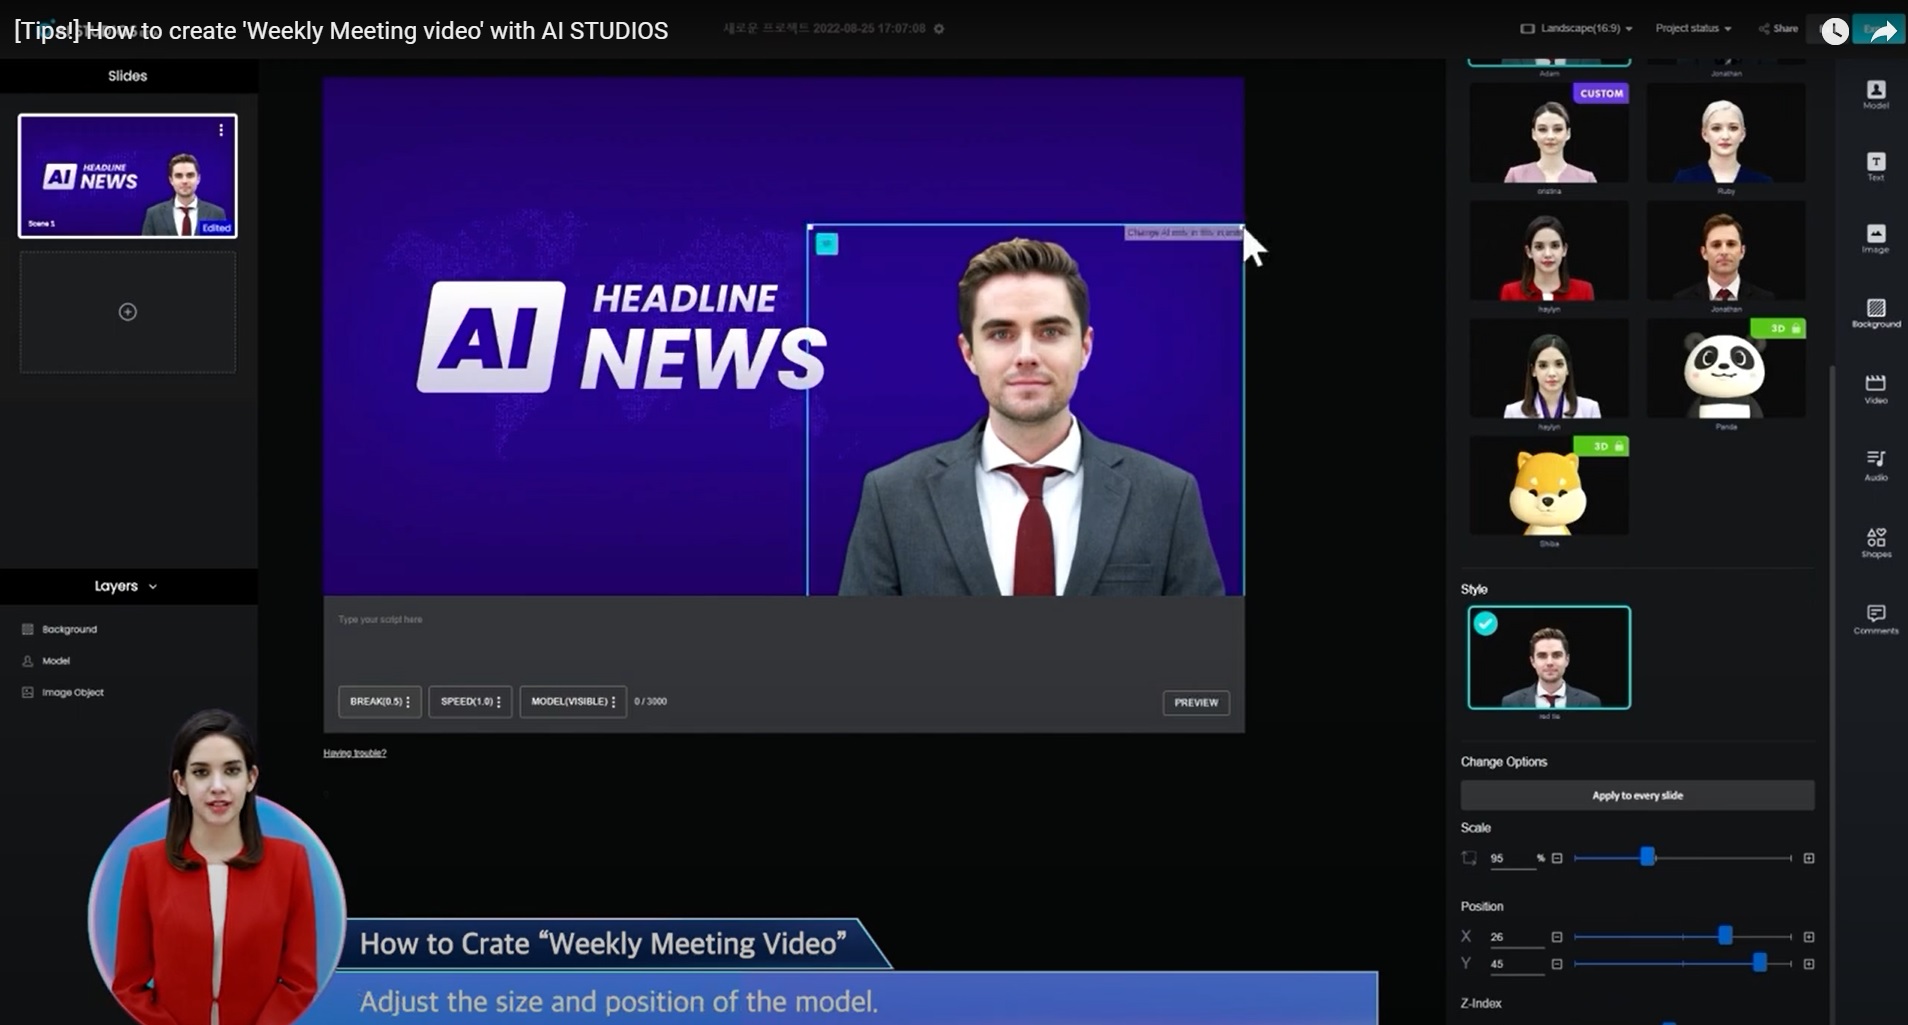Click the Scale plus icon
Screen dimensions: 1908x1025
1809,858
